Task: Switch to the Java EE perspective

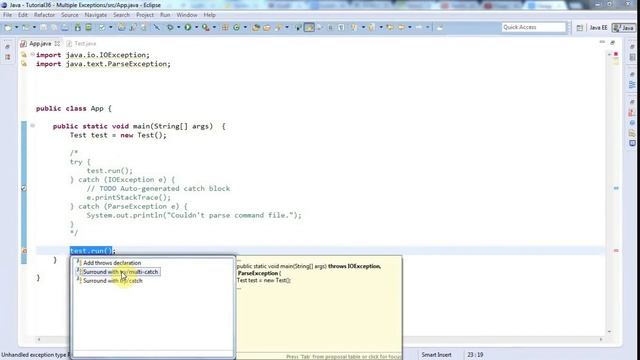Action: pyautogui.click(x=598, y=28)
